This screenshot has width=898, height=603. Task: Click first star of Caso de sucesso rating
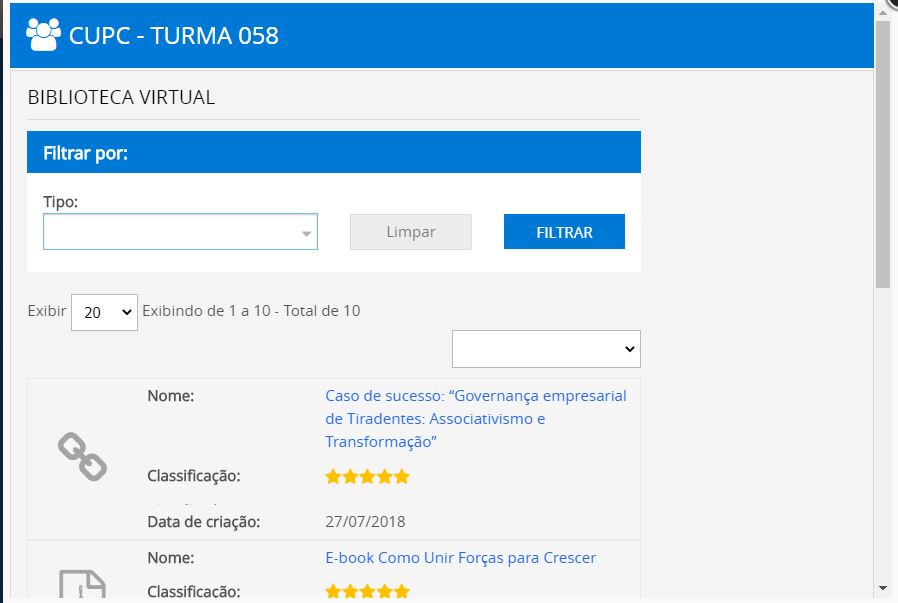[x=333, y=477]
